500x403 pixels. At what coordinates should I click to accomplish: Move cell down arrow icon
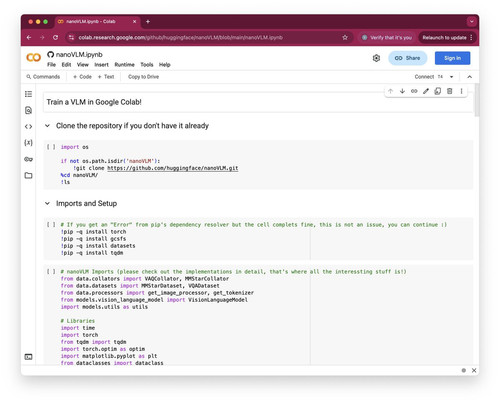402,91
